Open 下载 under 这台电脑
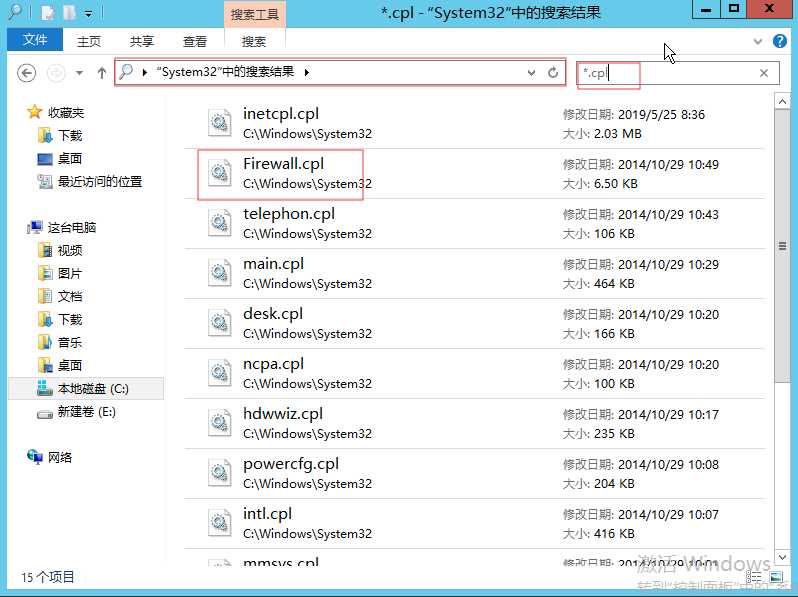 tap(70, 319)
